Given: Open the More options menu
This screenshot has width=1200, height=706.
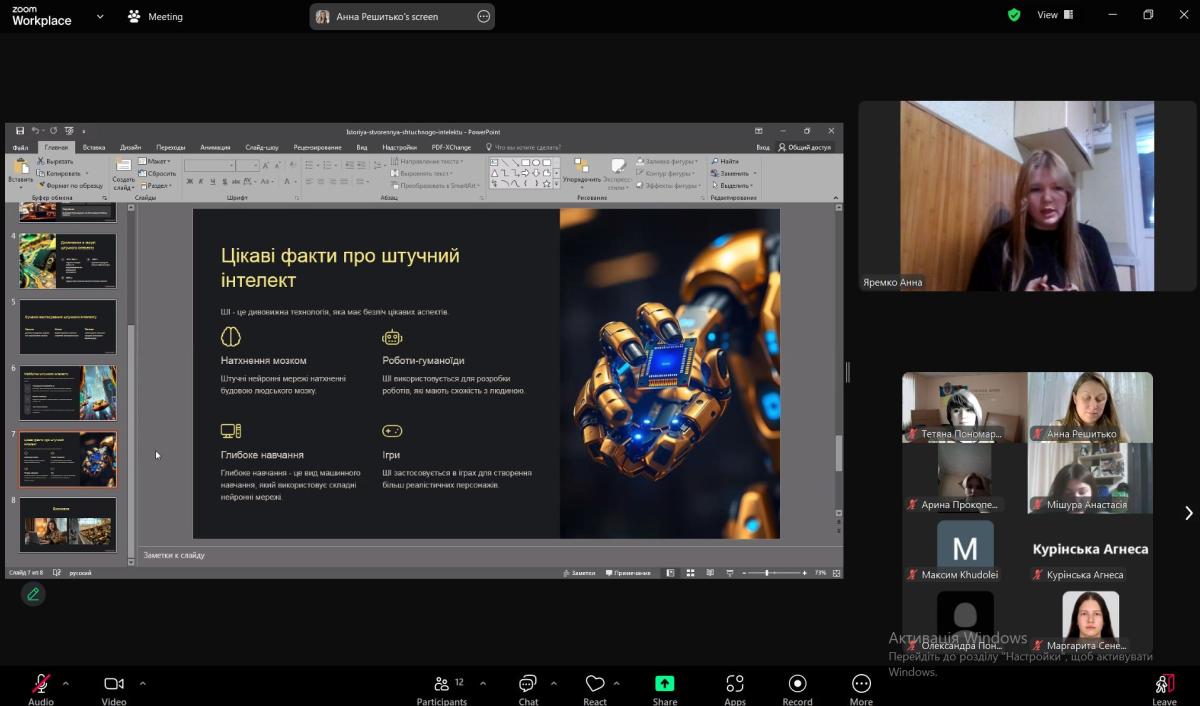Looking at the screenshot, I should (861, 686).
